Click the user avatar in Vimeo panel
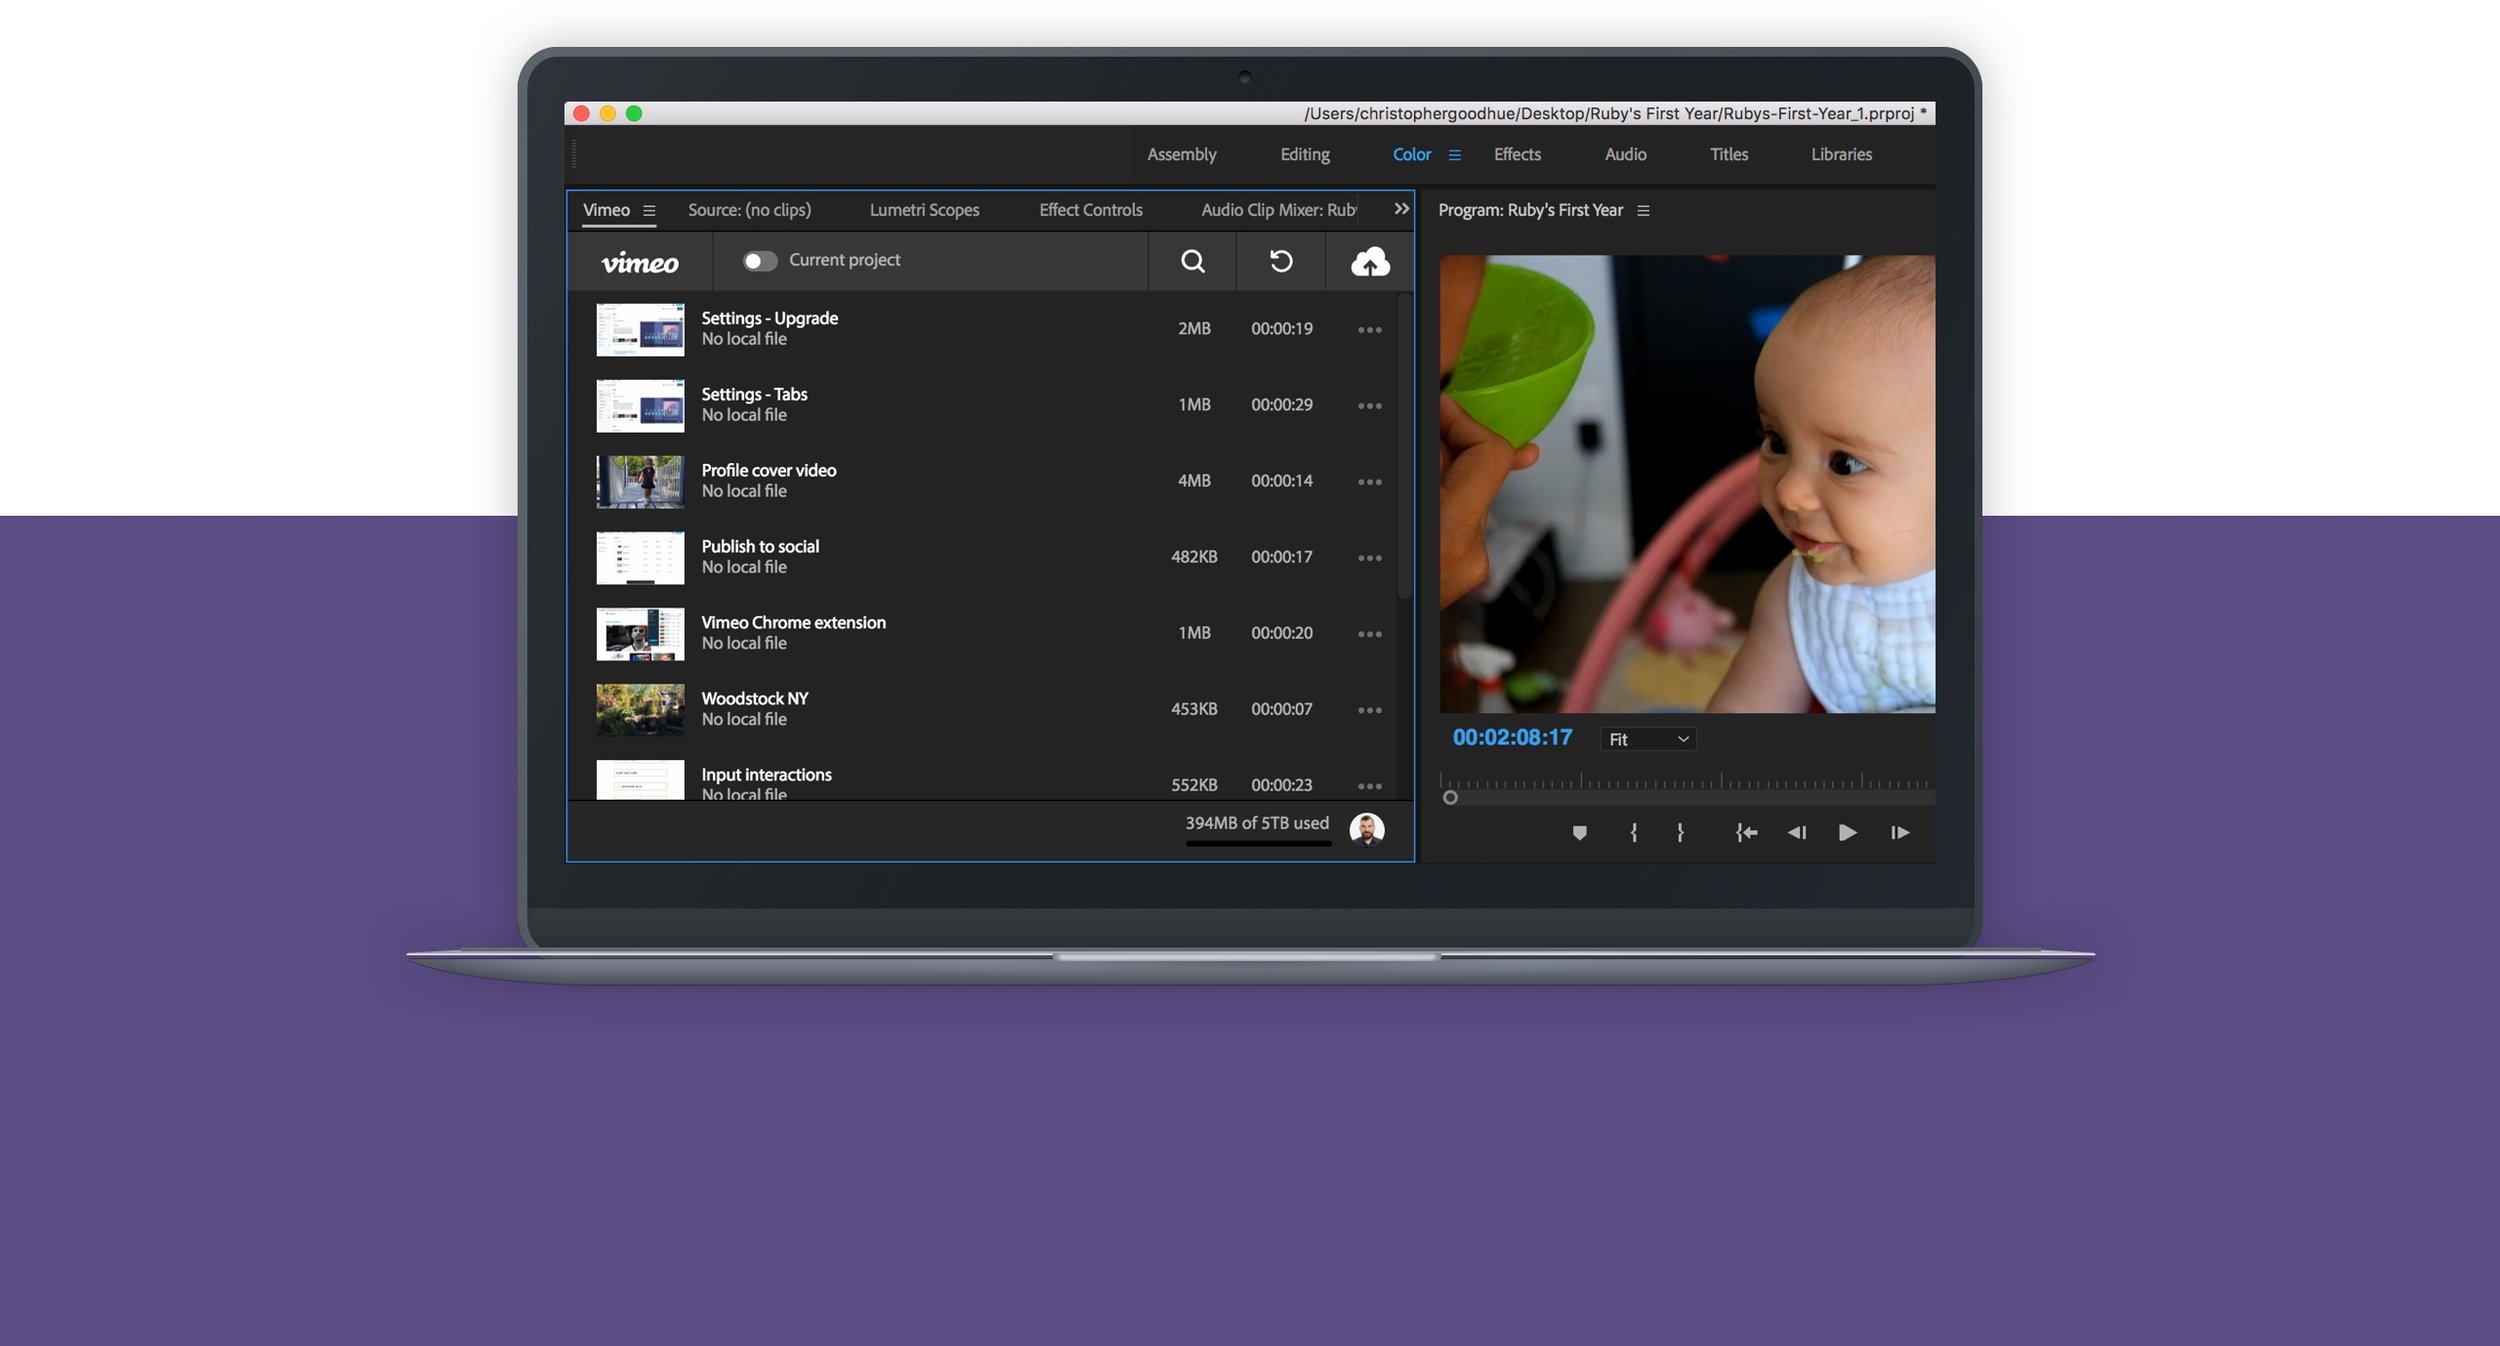 tap(1367, 829)
